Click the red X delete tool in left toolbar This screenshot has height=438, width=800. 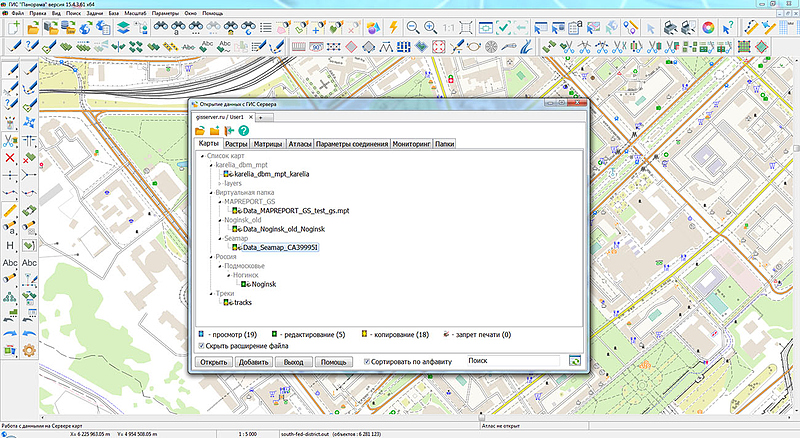tap(10, 157)
